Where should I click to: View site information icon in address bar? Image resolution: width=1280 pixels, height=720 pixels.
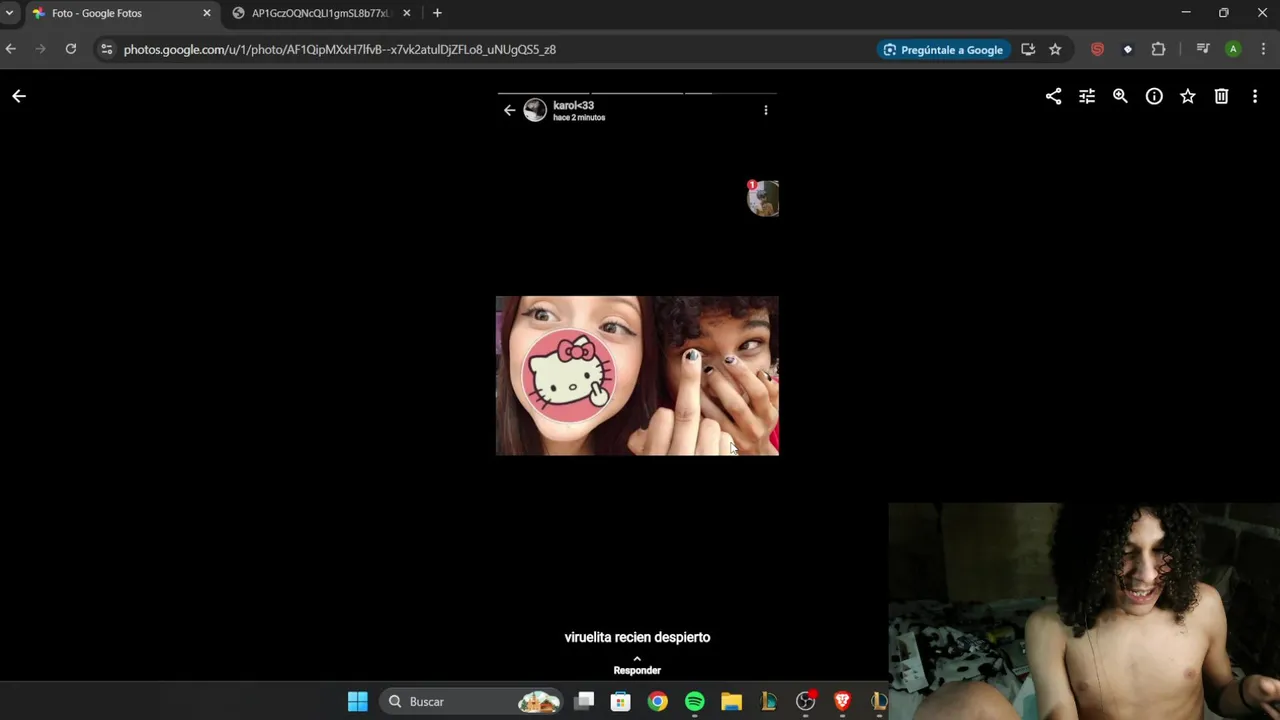coord(107,49)
